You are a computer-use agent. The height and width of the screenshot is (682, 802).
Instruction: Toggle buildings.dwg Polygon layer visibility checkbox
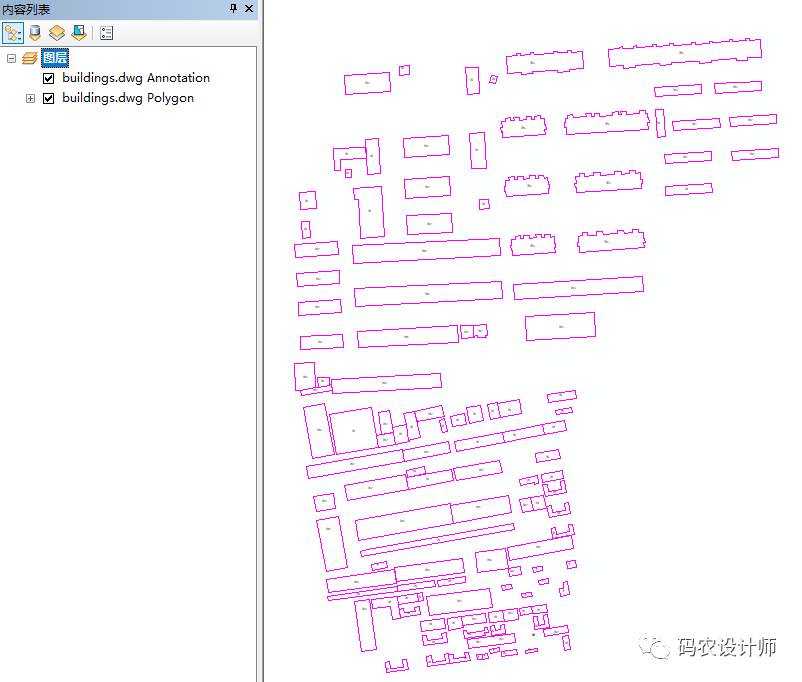(48, 98)
